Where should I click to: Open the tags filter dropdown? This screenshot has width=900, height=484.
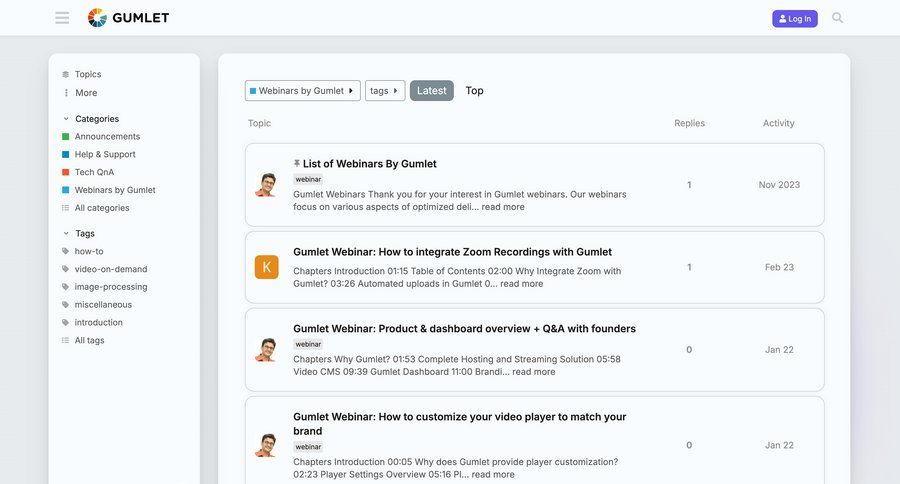pyautogui.click(x=385, y=91)
